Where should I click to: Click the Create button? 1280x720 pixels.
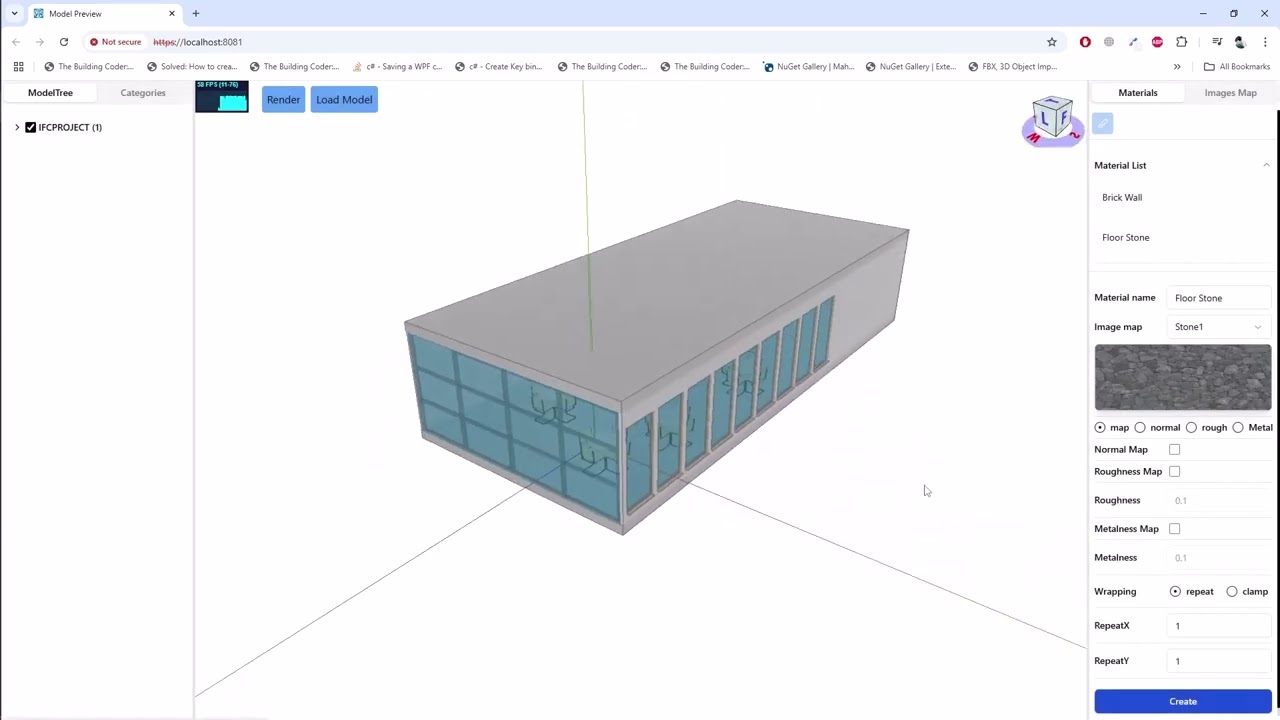point(1183,701)
